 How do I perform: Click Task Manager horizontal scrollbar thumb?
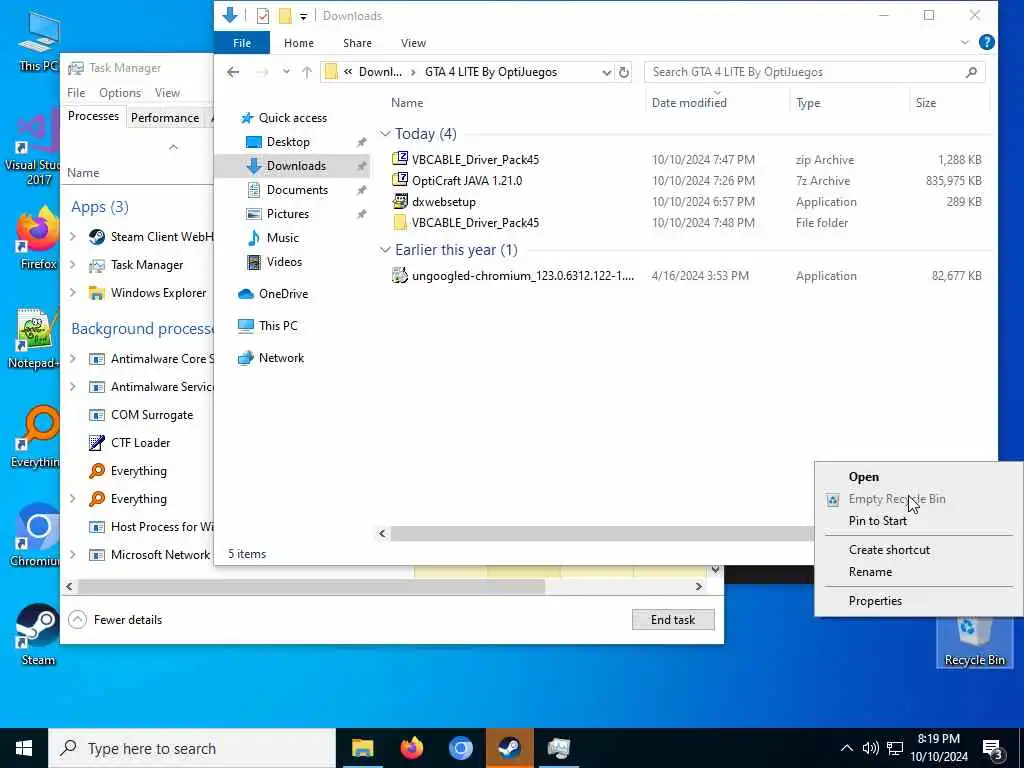[311, 586]
